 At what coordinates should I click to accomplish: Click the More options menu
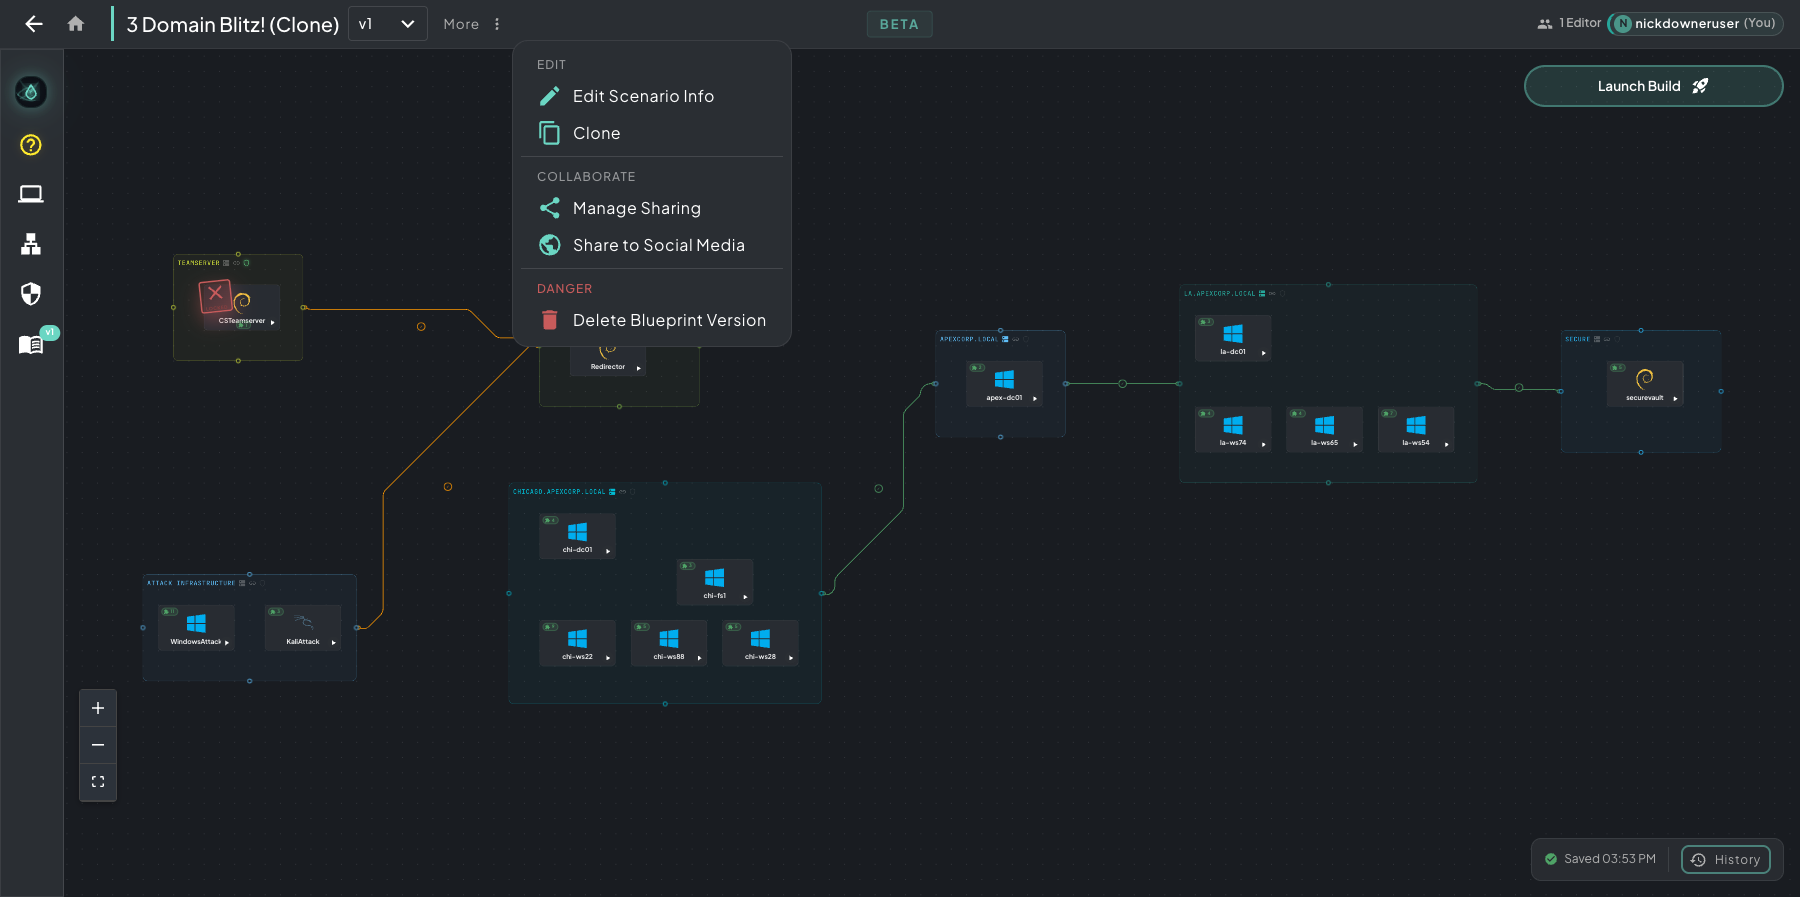pyautogui.click(x=472, y=24)
